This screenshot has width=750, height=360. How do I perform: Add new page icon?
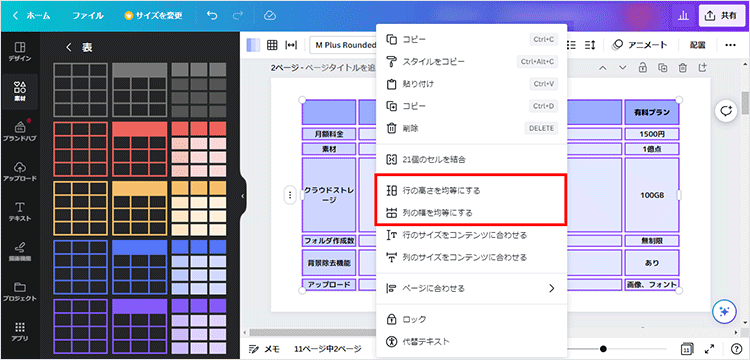[702, 67]
